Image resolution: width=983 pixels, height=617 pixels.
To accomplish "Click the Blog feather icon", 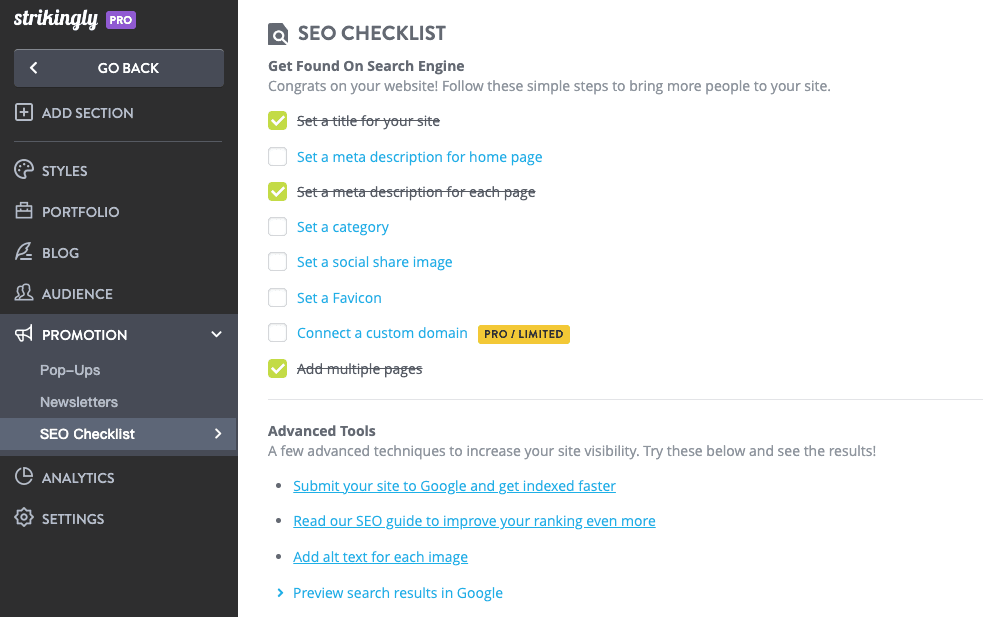I will [x=24, y=252].
